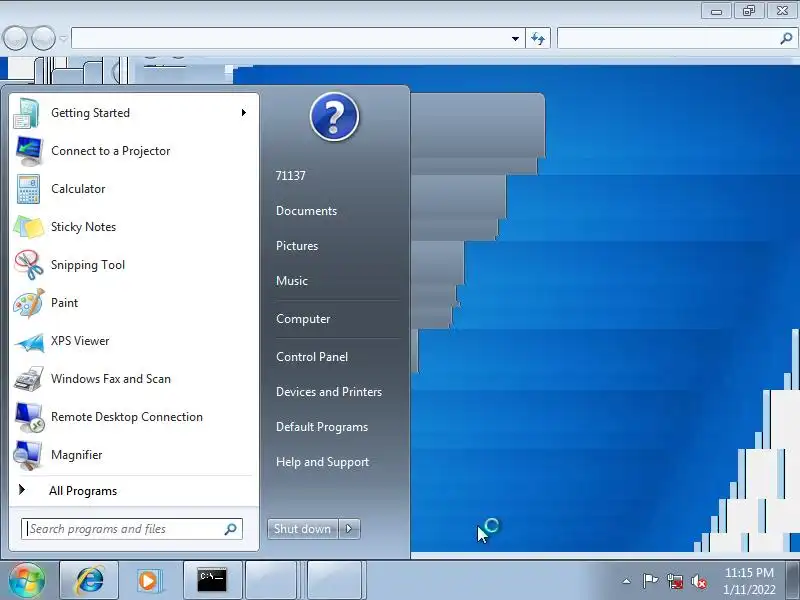The height and width of the screenshot is (600, 800).
Task: Open Sticky Notes icon
Action: pyautogui.click(x=29, y=227)
